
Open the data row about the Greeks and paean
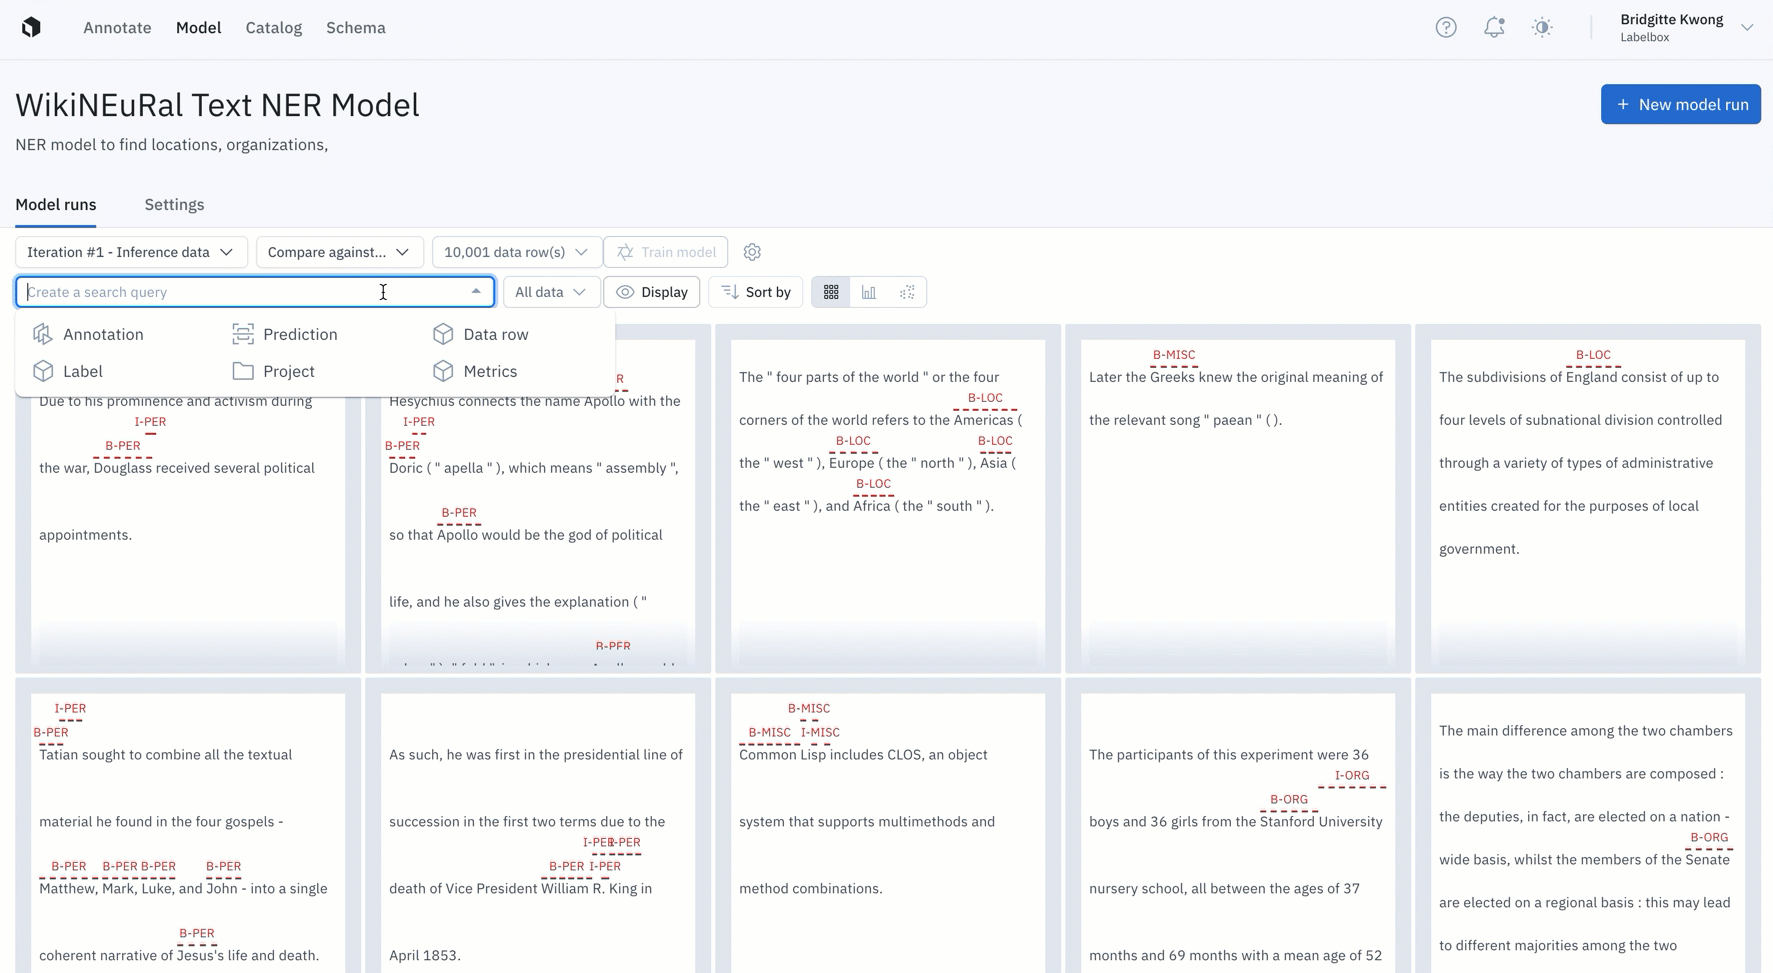click(x=1238, y=498)
